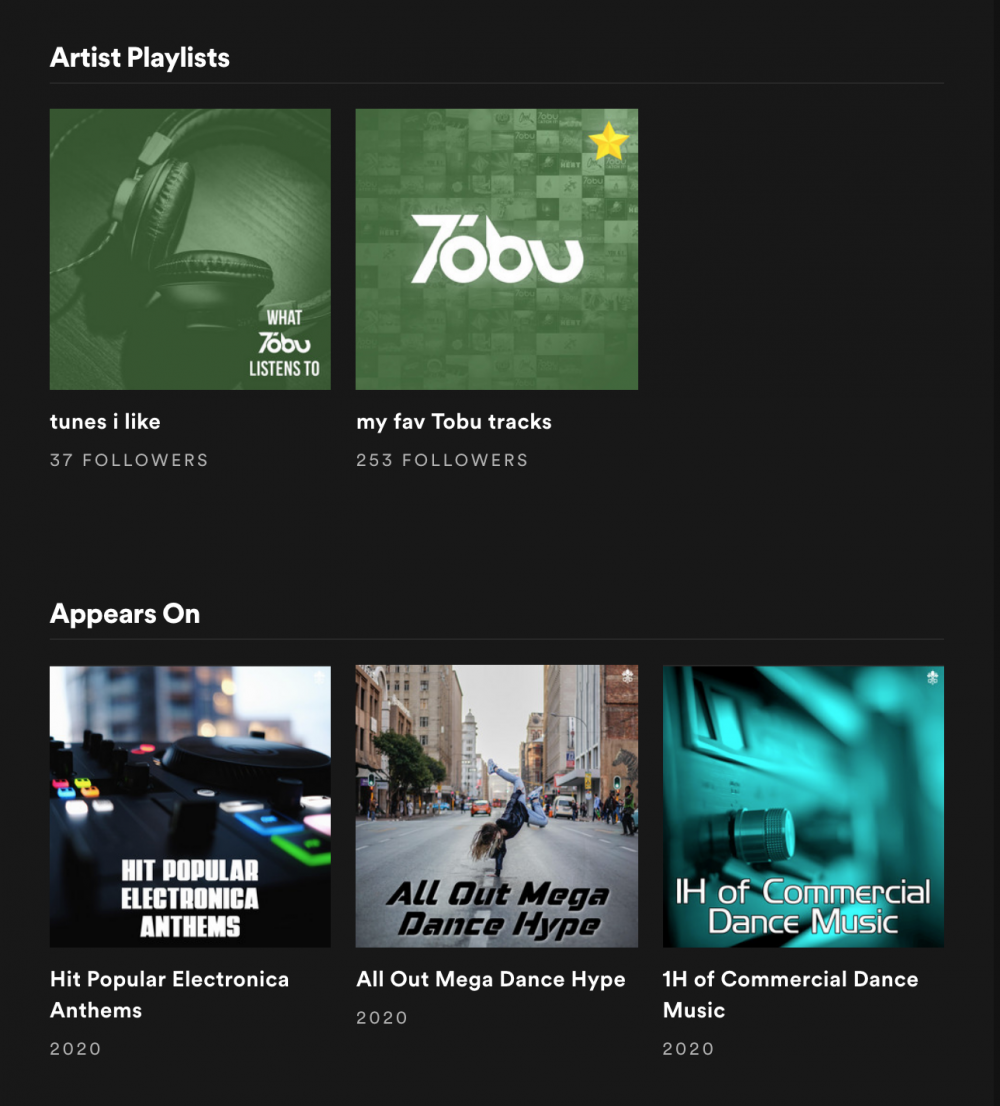This screenshot has height=1106, width=1000.
Task: Open the Hit Popular Electronica Anthems album cover
Action: point(190,806)
